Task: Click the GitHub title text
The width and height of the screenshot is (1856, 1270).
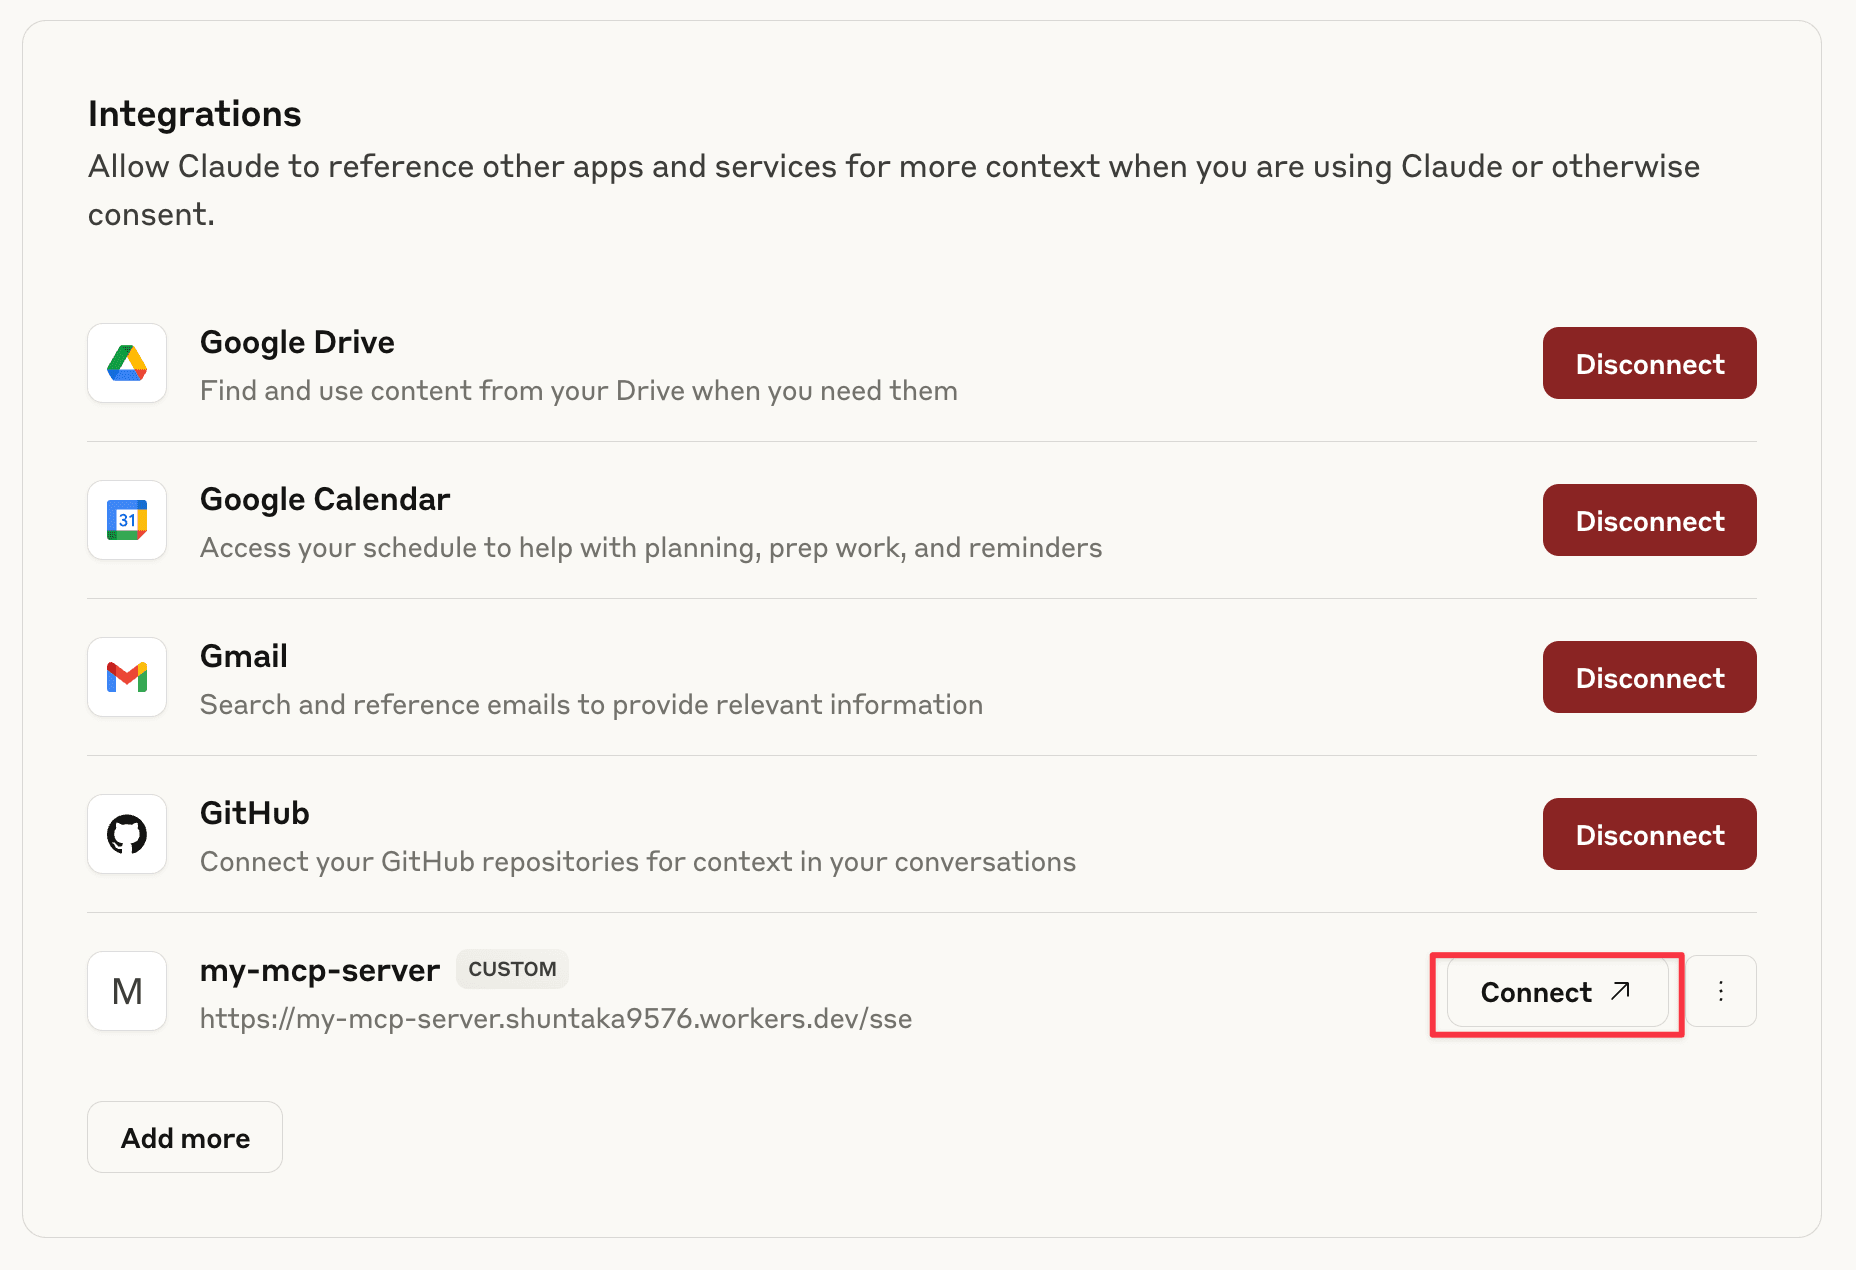Action: coord(255,813)
